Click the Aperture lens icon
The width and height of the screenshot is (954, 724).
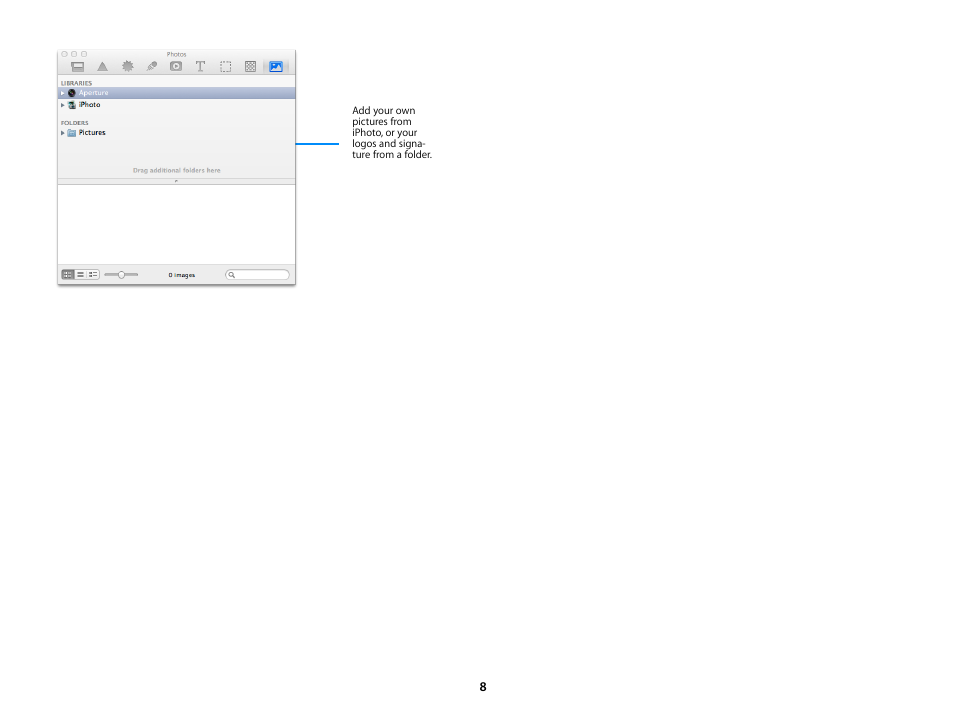(x=72, y=93)
